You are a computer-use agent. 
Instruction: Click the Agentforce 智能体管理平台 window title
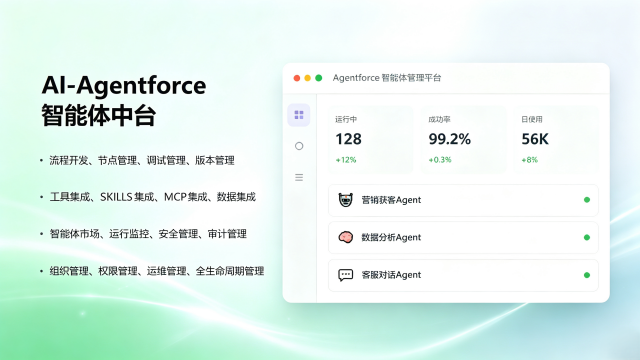click(387, 78)
